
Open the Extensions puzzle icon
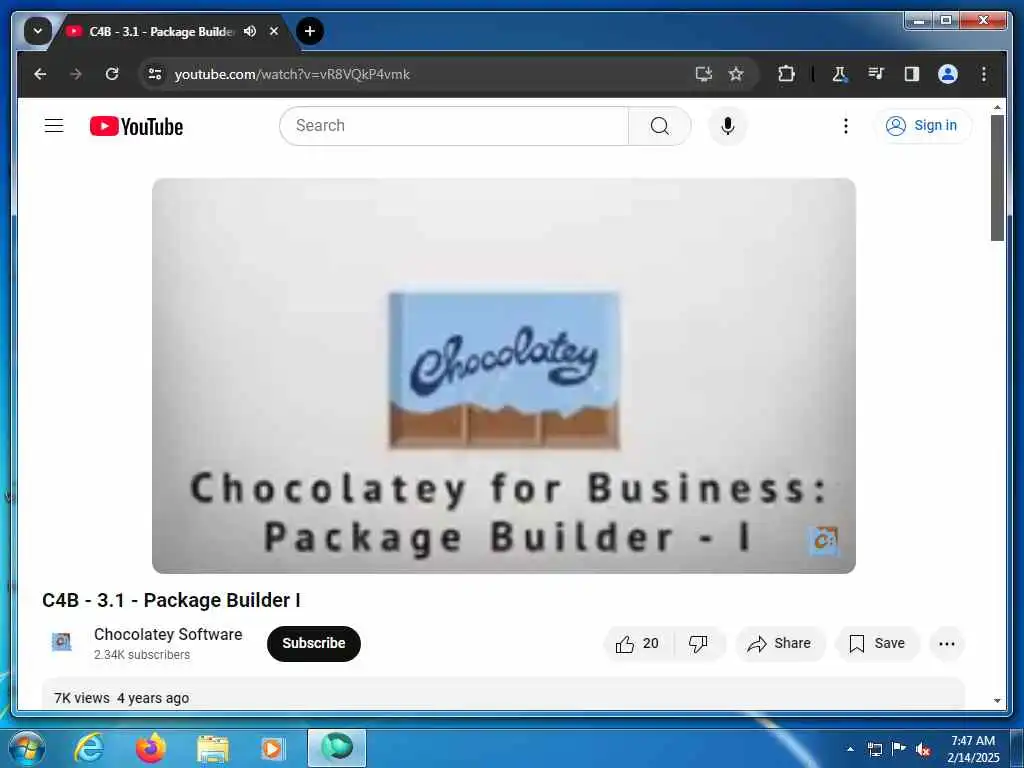[786, 74]
